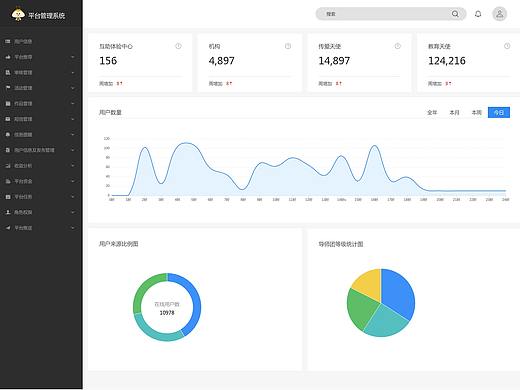Expand the 平台任务 submenu chevron

point(73,197)
